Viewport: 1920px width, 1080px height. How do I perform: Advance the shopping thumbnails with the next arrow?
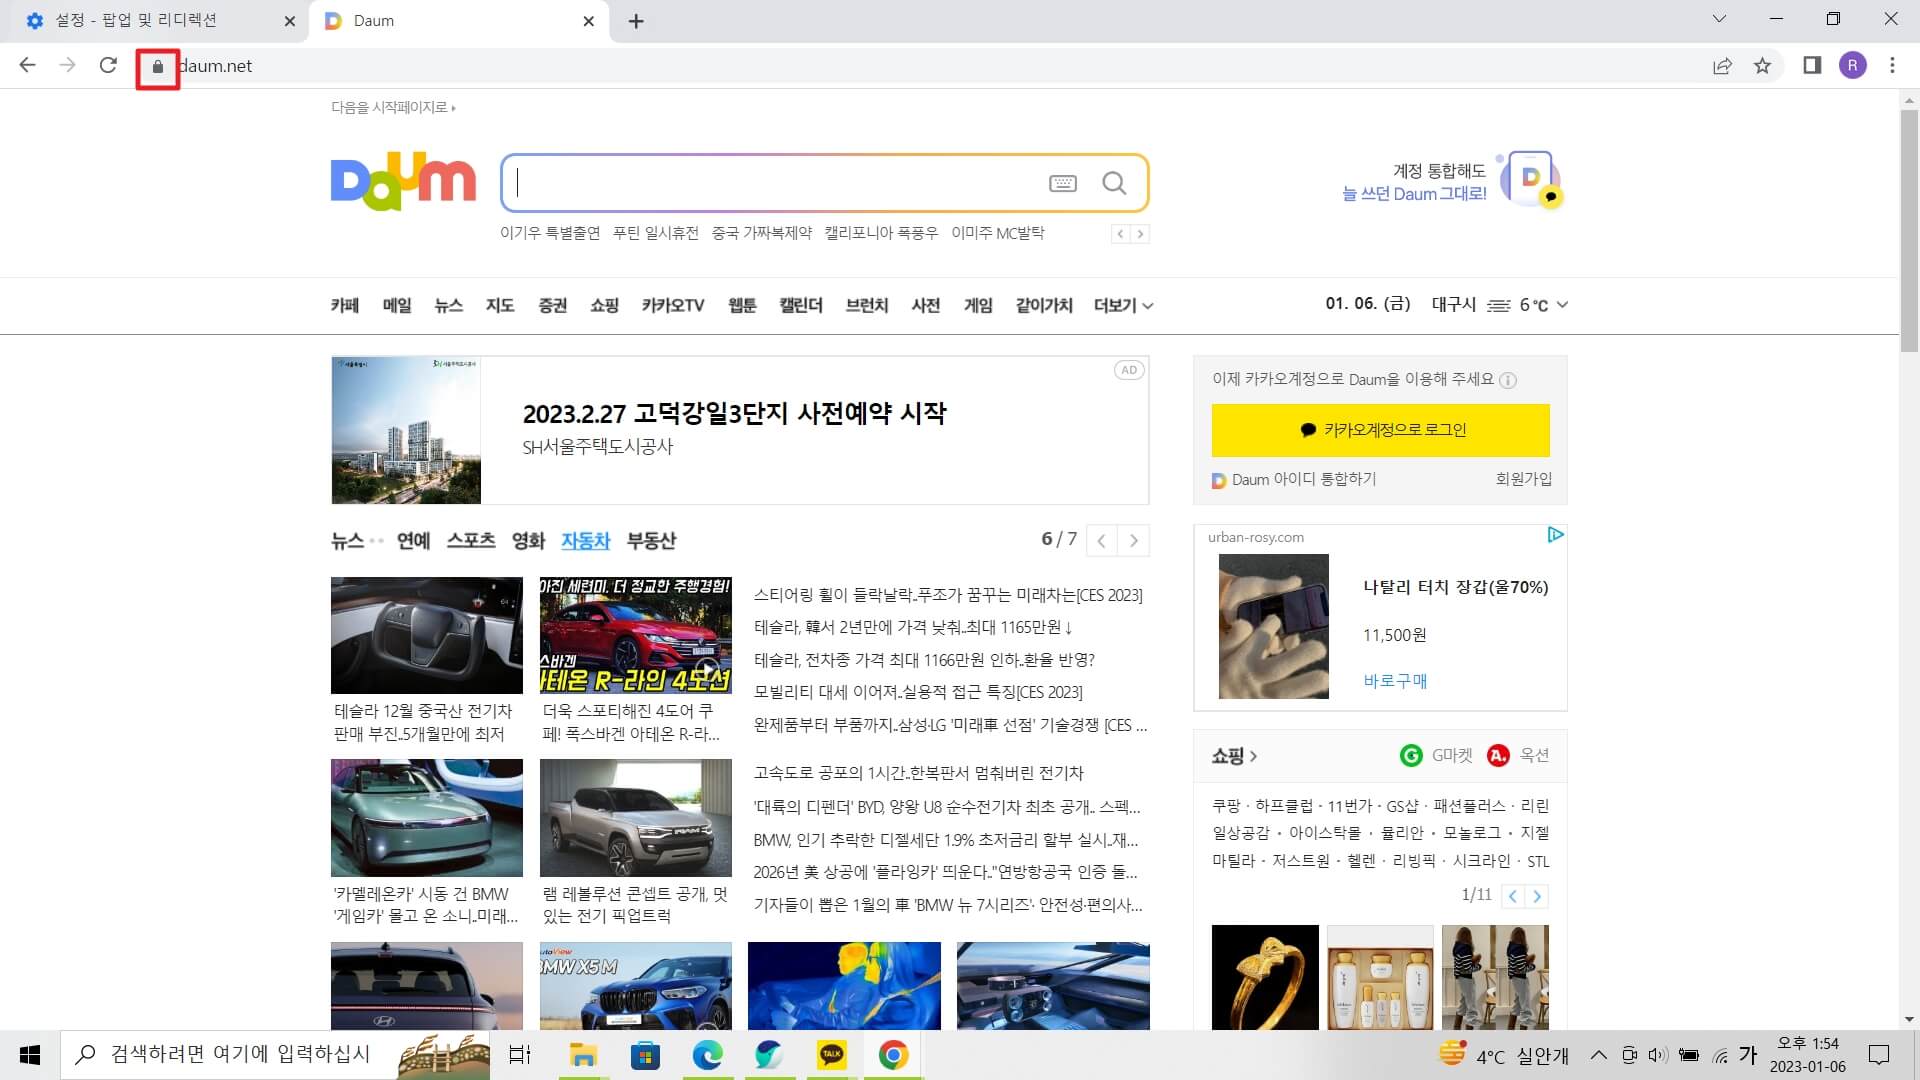[1537, 896]
